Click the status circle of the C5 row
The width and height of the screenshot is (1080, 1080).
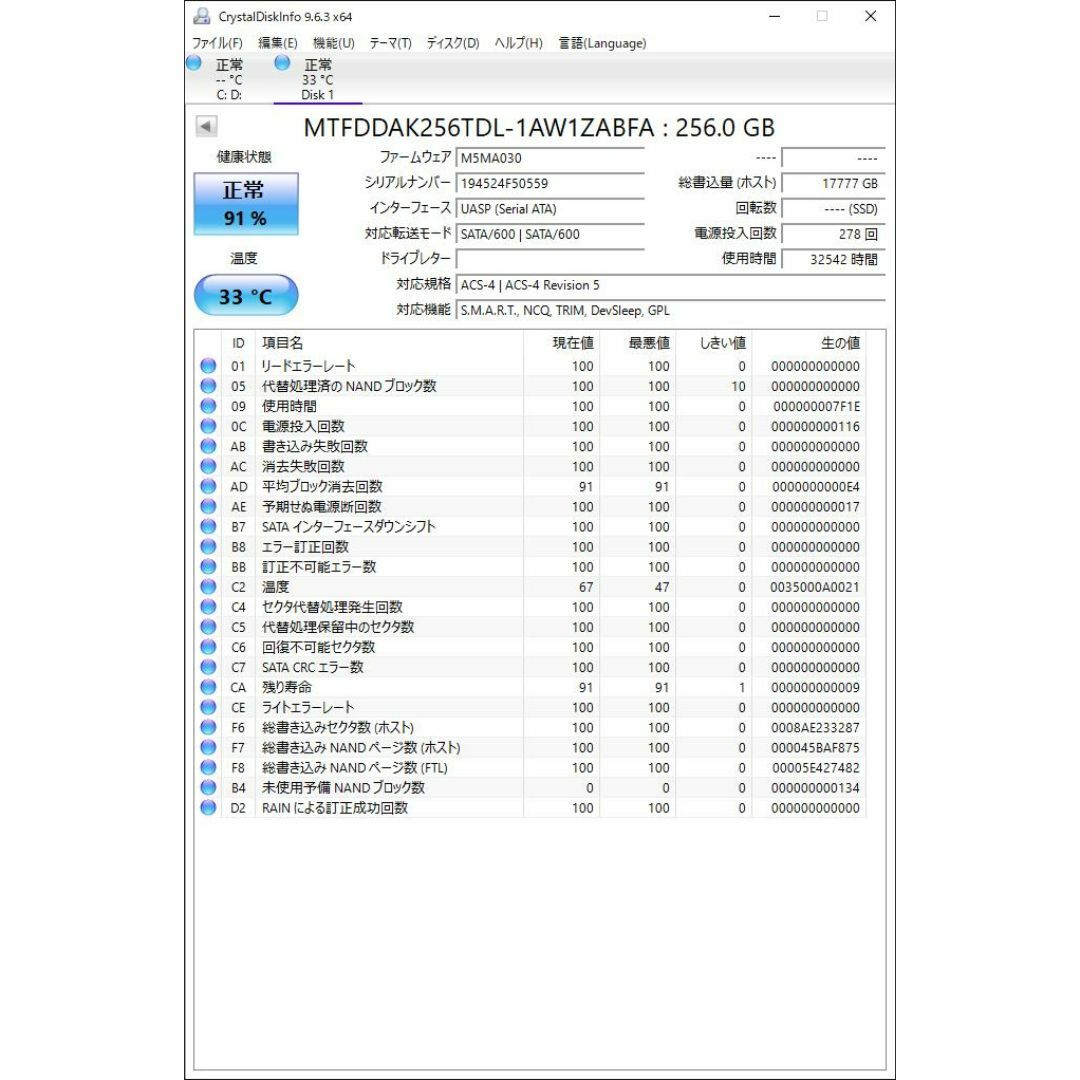point(208,627)
